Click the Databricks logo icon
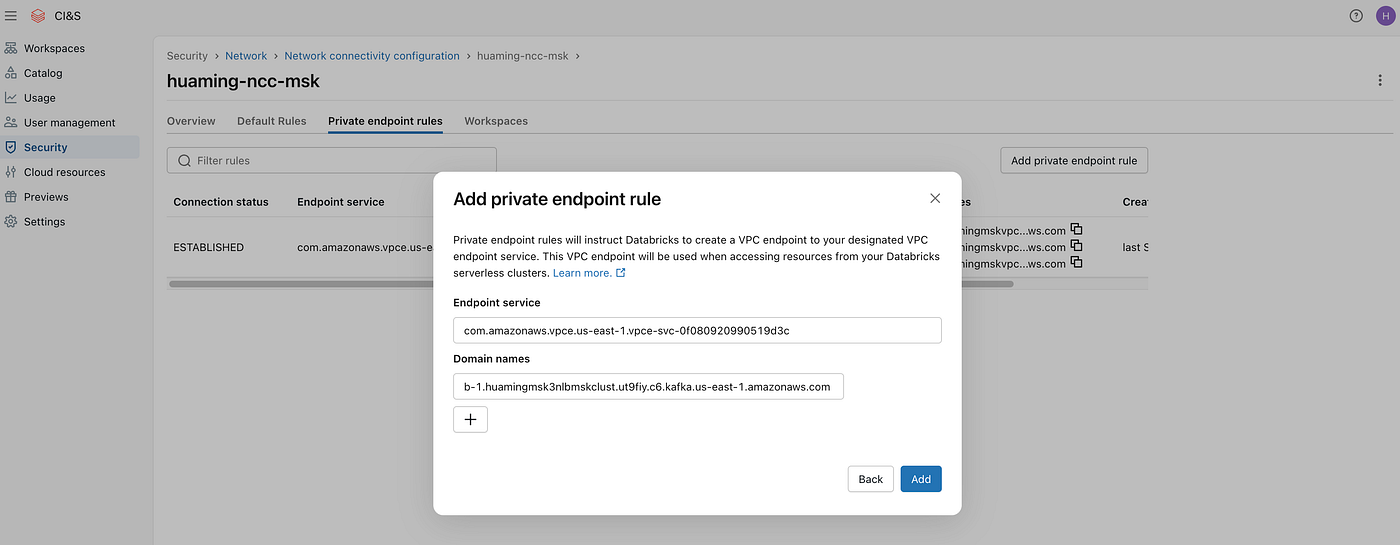Image resolution: width=1400 pixels, height=545 pixels. click(38, 15)
